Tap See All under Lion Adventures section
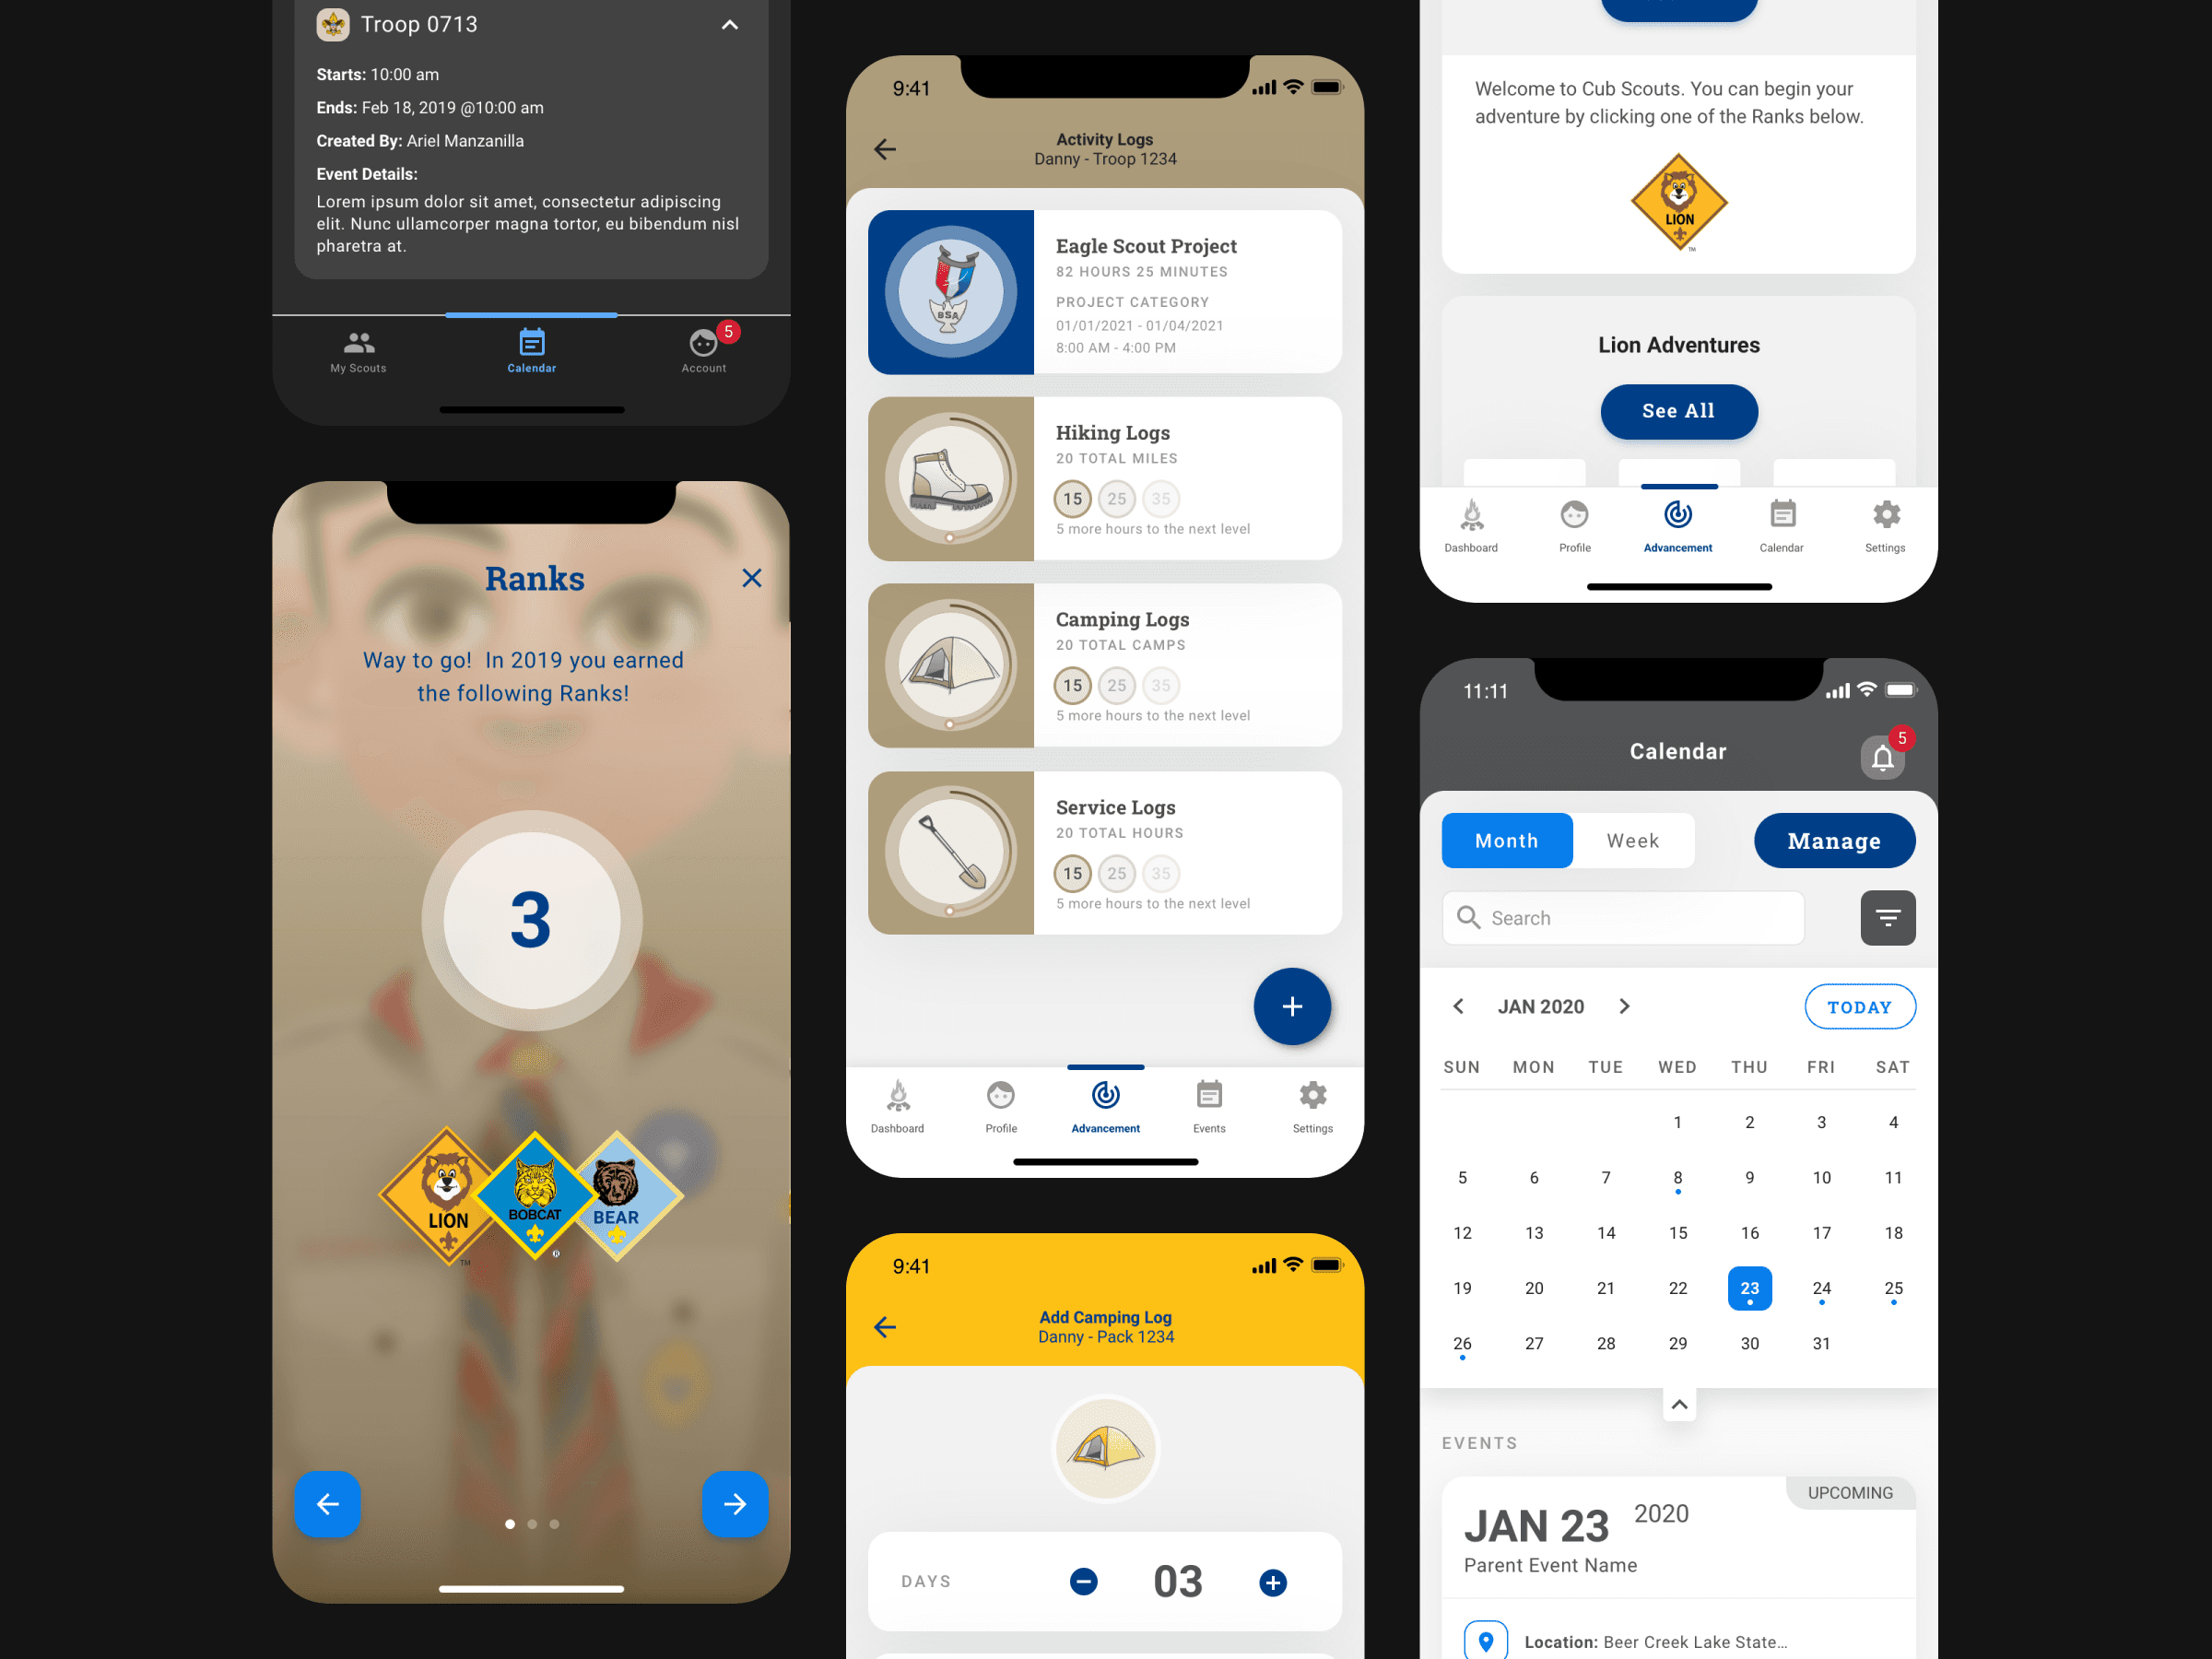Screen dimensions: 2212x1659 (1676, 411)
